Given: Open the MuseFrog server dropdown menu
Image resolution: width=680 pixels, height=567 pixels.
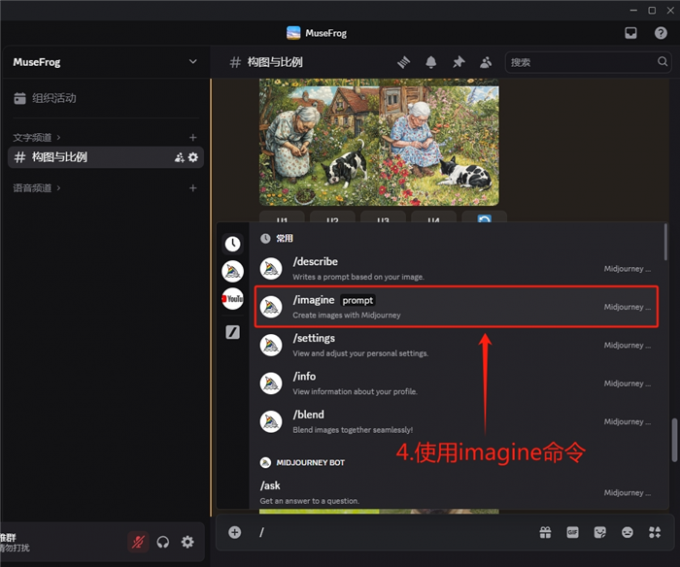Looking at the screenshot, I should pos(193,62).
